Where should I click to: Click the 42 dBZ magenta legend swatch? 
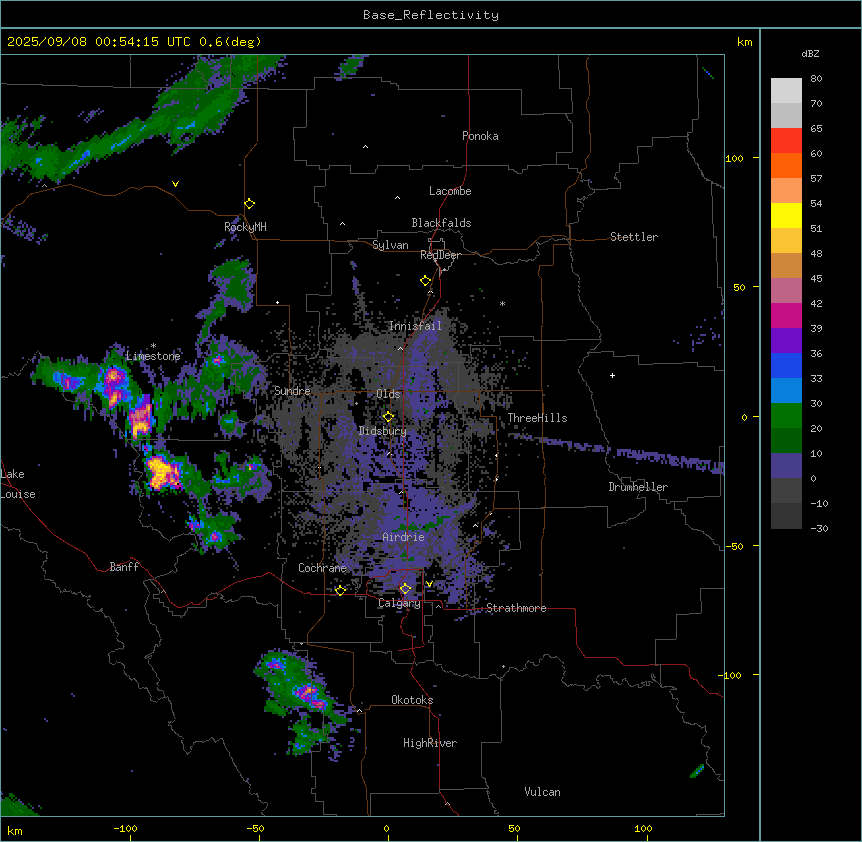pyautogui.click(x=786, y=315)
